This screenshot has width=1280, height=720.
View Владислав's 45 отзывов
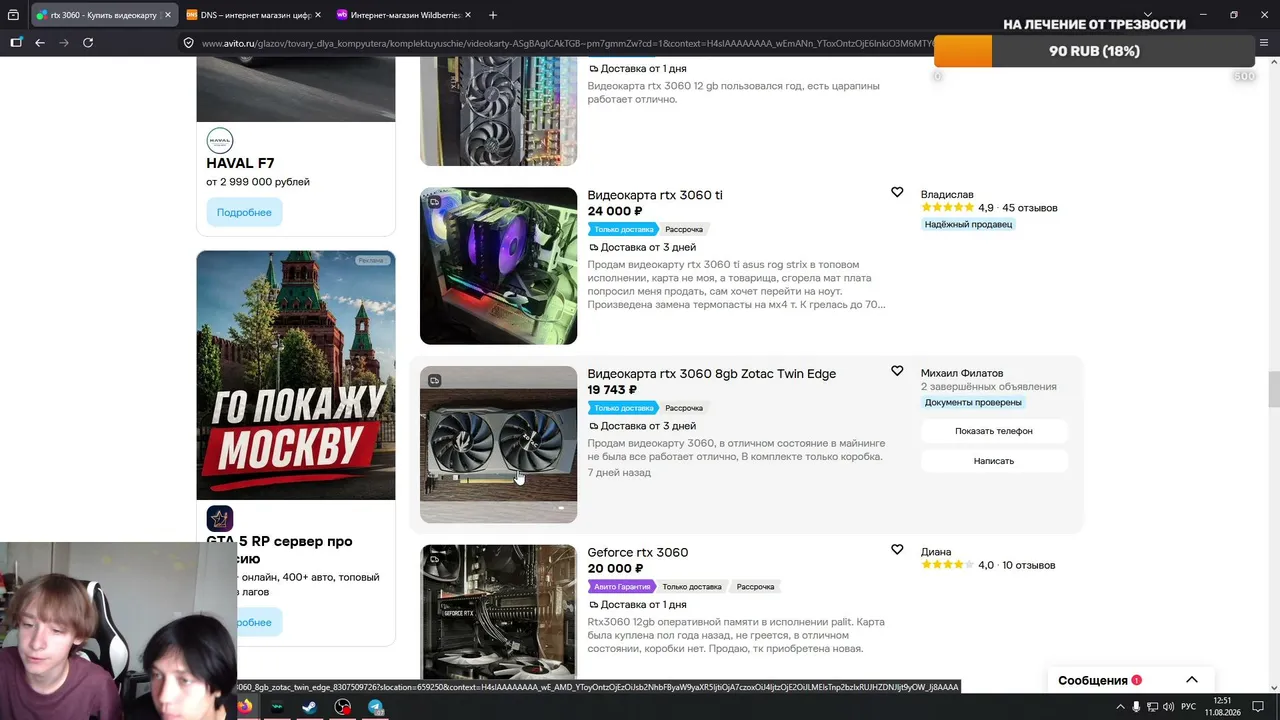(1030, 208)
